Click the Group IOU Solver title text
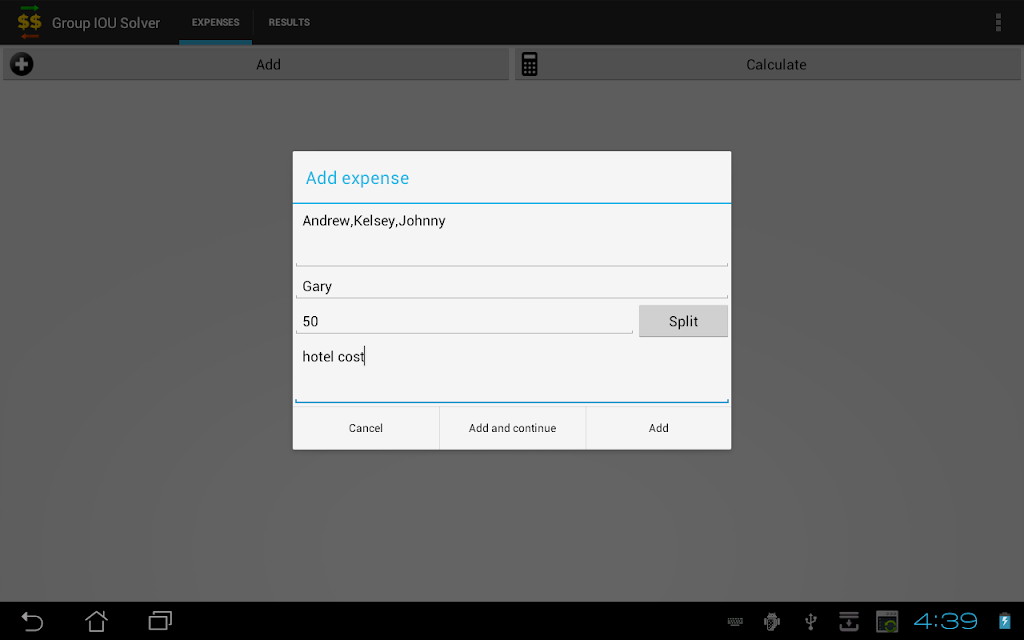 point(106,23)
